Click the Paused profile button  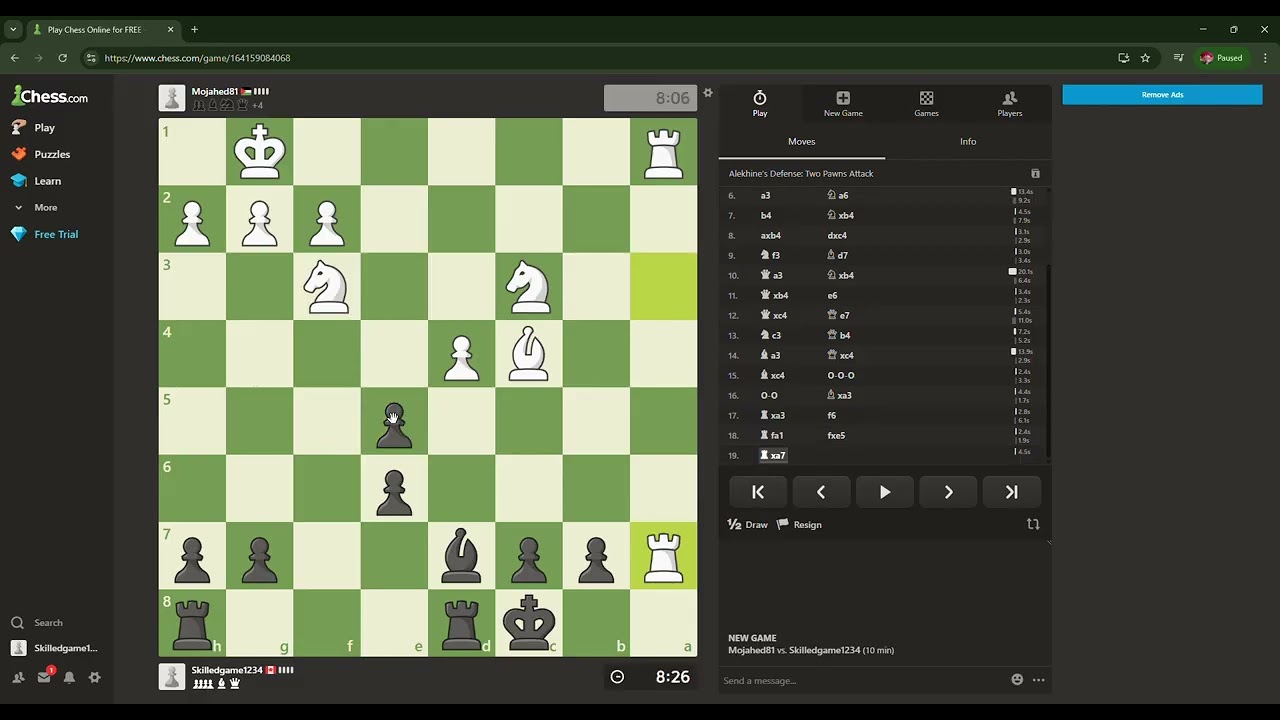1221,58
